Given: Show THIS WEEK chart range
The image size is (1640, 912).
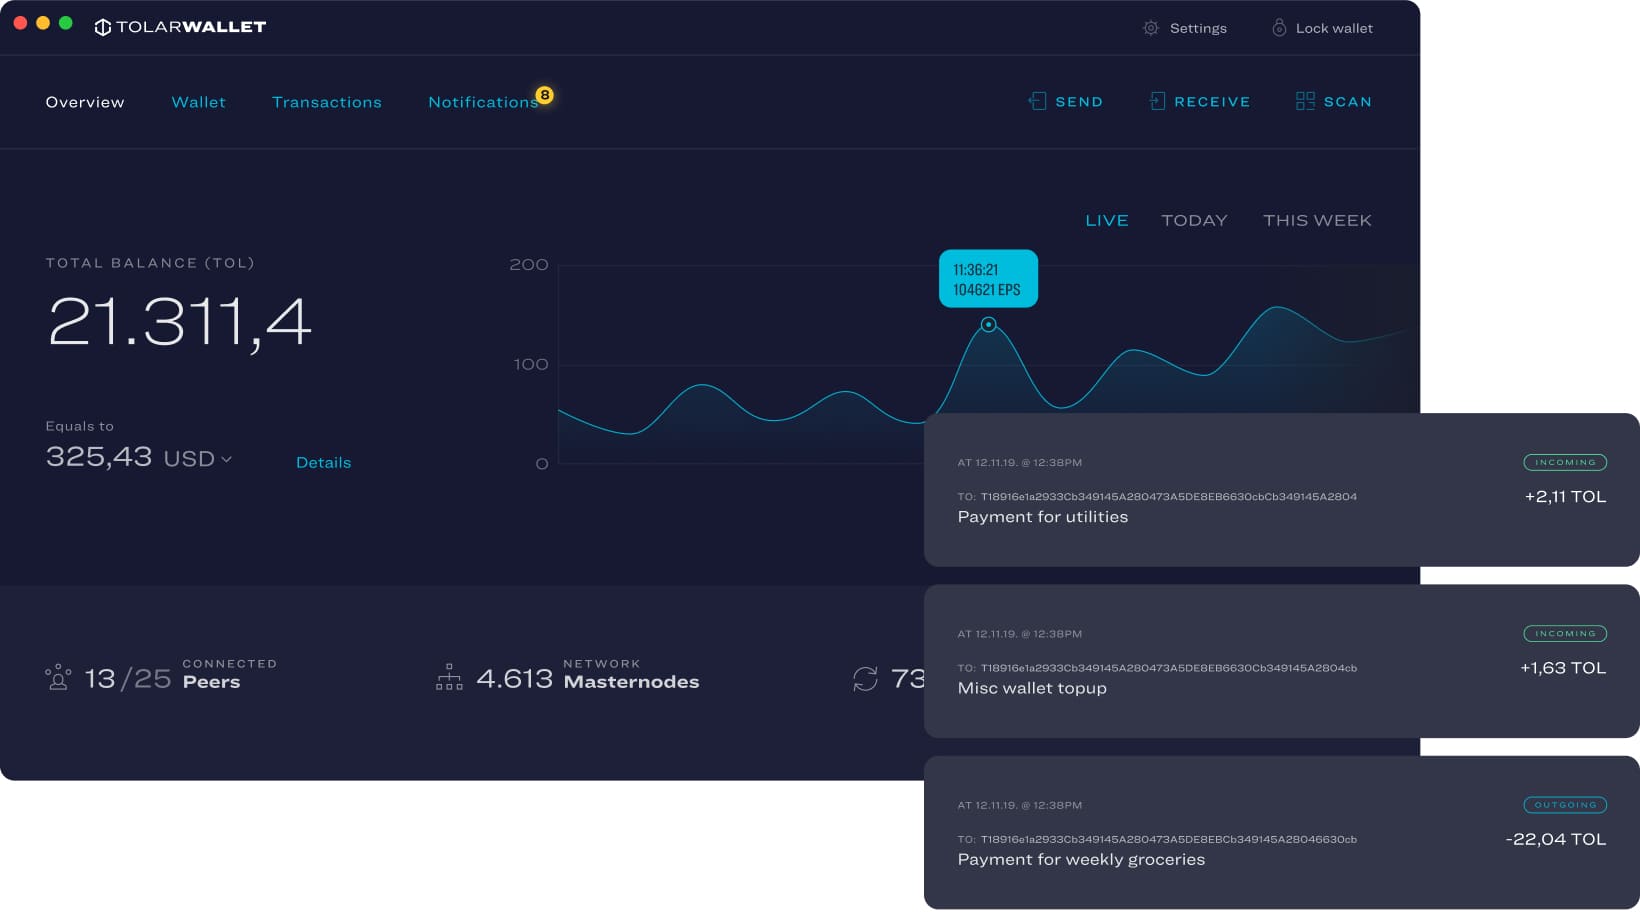Looking at the screenshot, I should pos(1316,220).
